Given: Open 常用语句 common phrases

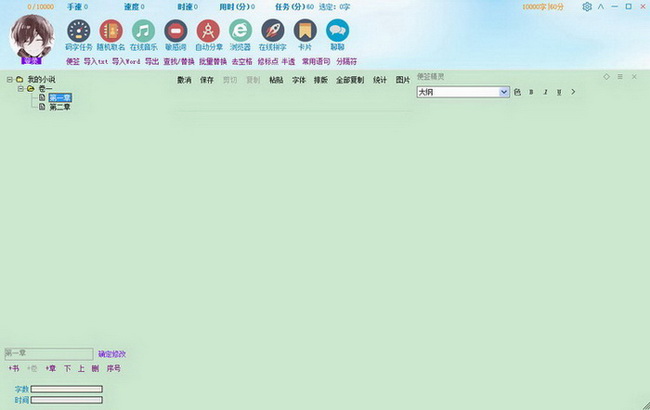Looking at the screenshot, I should [x=316, y=61].
